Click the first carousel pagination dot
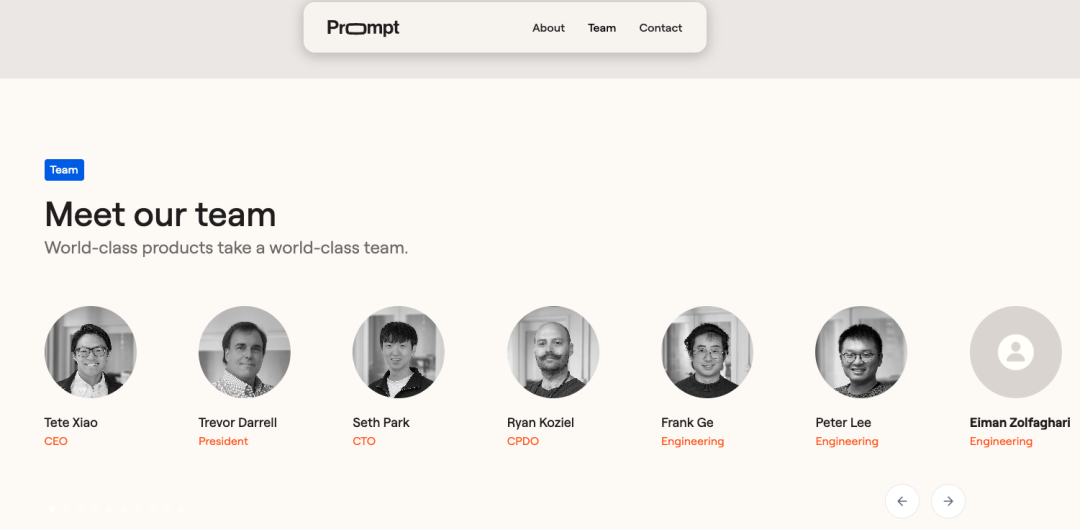Image resolution: width=1080 pixels, height=530 pixels. point(52,509)
